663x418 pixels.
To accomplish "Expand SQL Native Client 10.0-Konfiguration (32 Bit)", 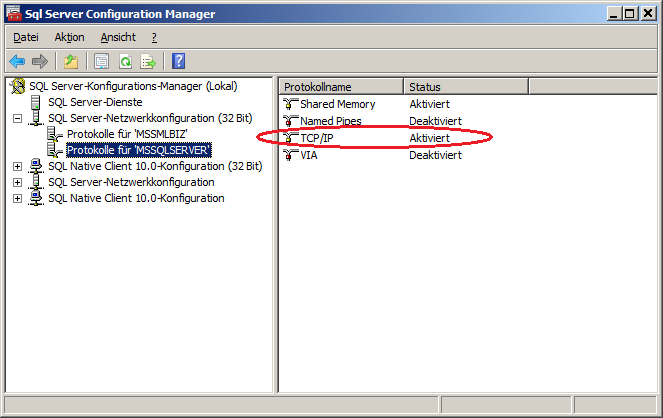I will tap(17, 167).
